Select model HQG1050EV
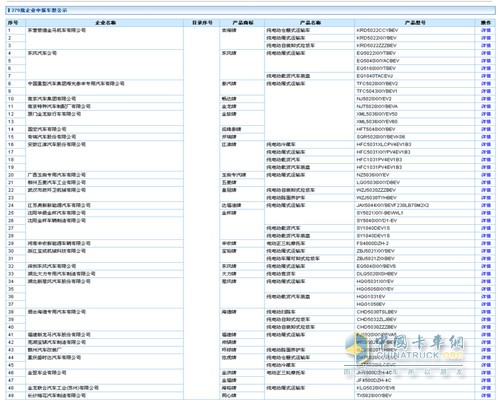Screen dimensions: 500x400 (x=371, y=304)
